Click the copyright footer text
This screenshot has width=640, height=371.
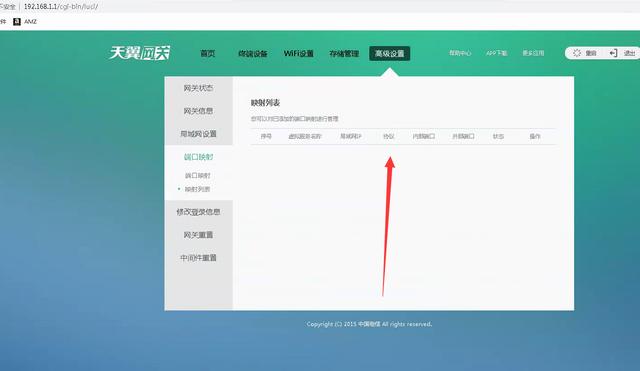369,324
